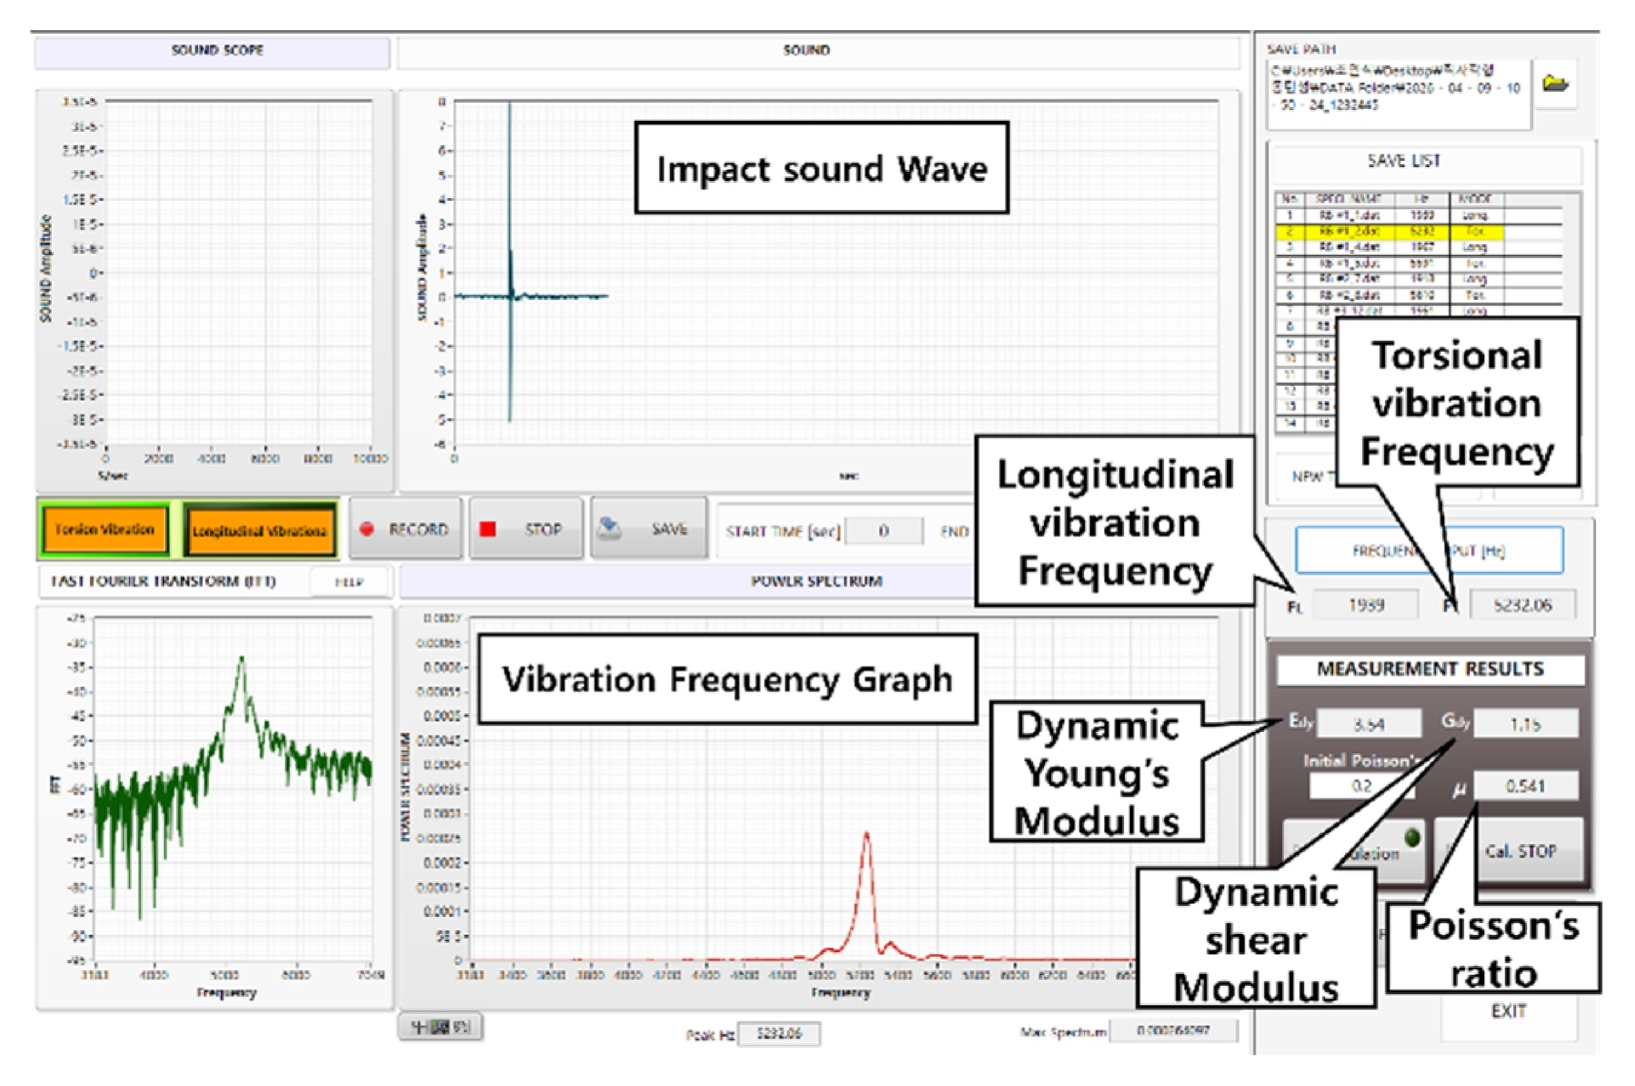This screenshot has width=1635, height=1086.
Task: Click the green LED on Calculation button
Action: (x=1412, y=837)
